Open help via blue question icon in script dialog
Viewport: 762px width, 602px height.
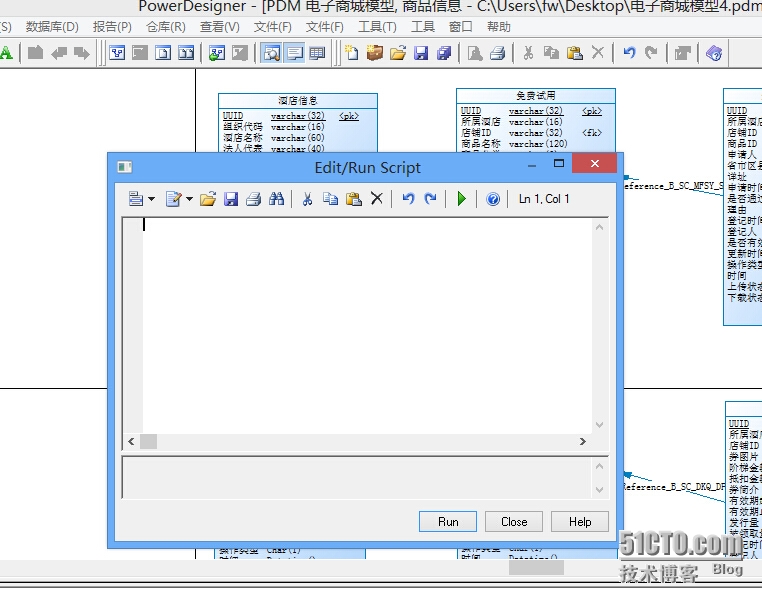tap(493, 199)
